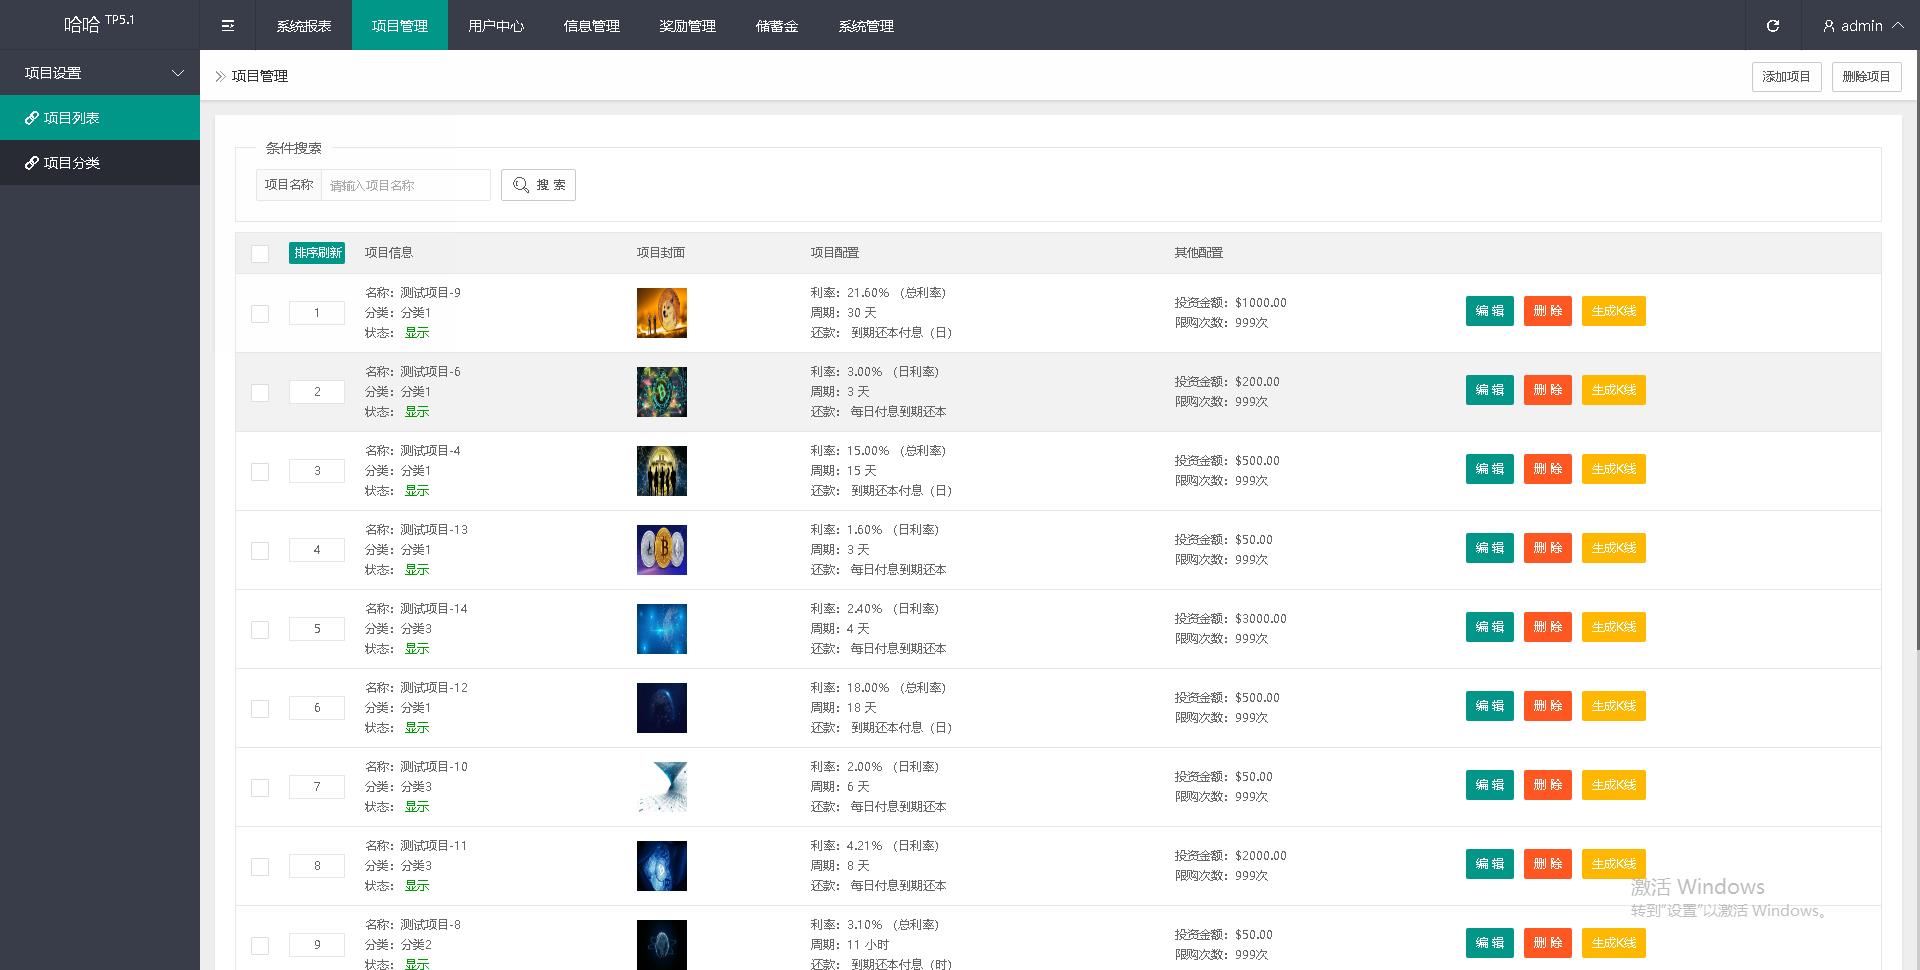
Task: Click the refresh icon in top bar
Action: [x=1772, y=26]
